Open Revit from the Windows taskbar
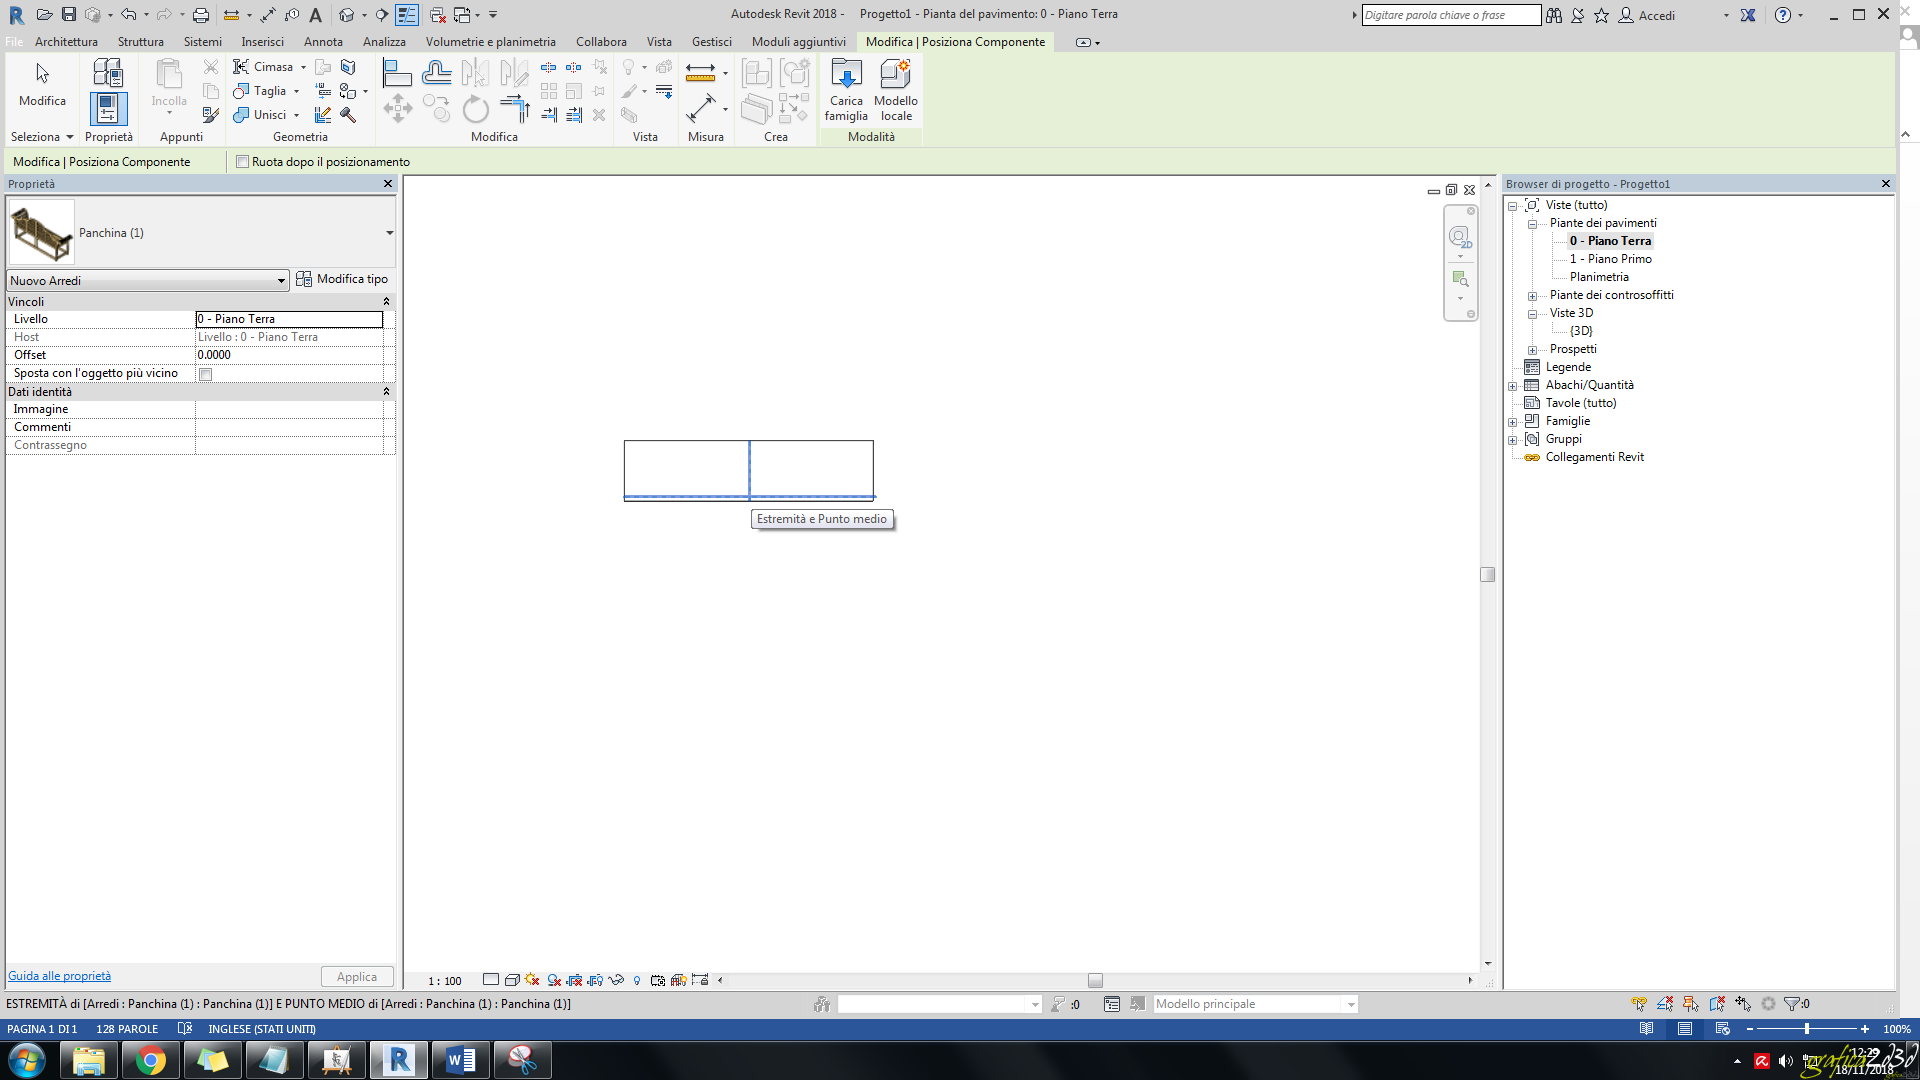 point(398,1059)
